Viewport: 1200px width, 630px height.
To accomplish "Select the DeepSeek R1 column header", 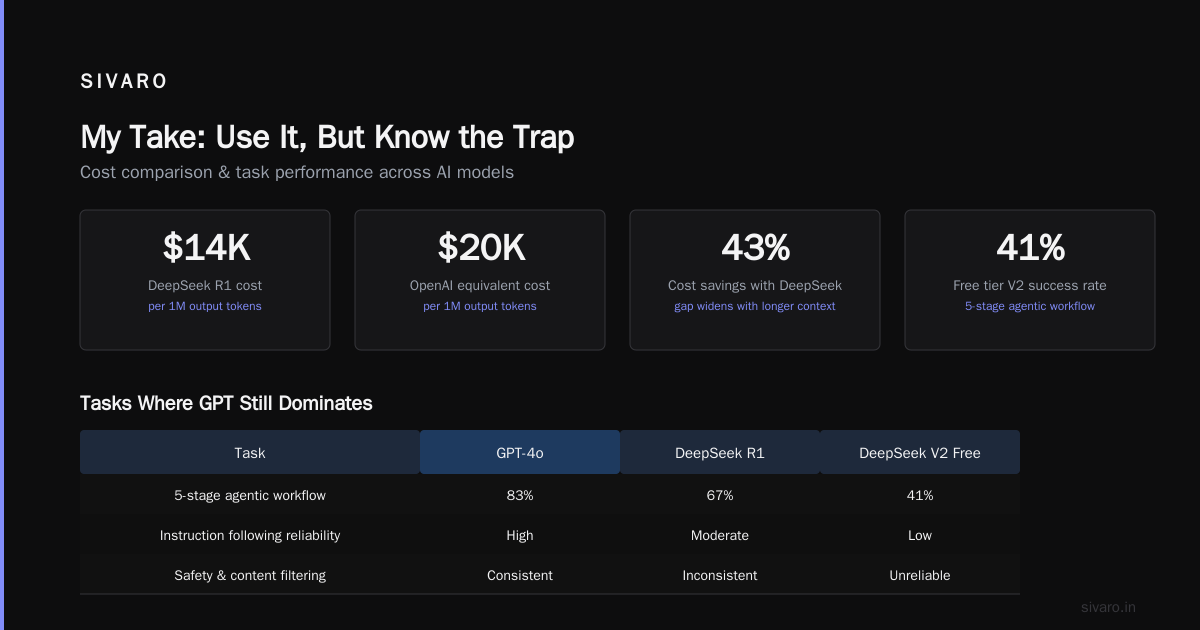I will tap(720, 452).
